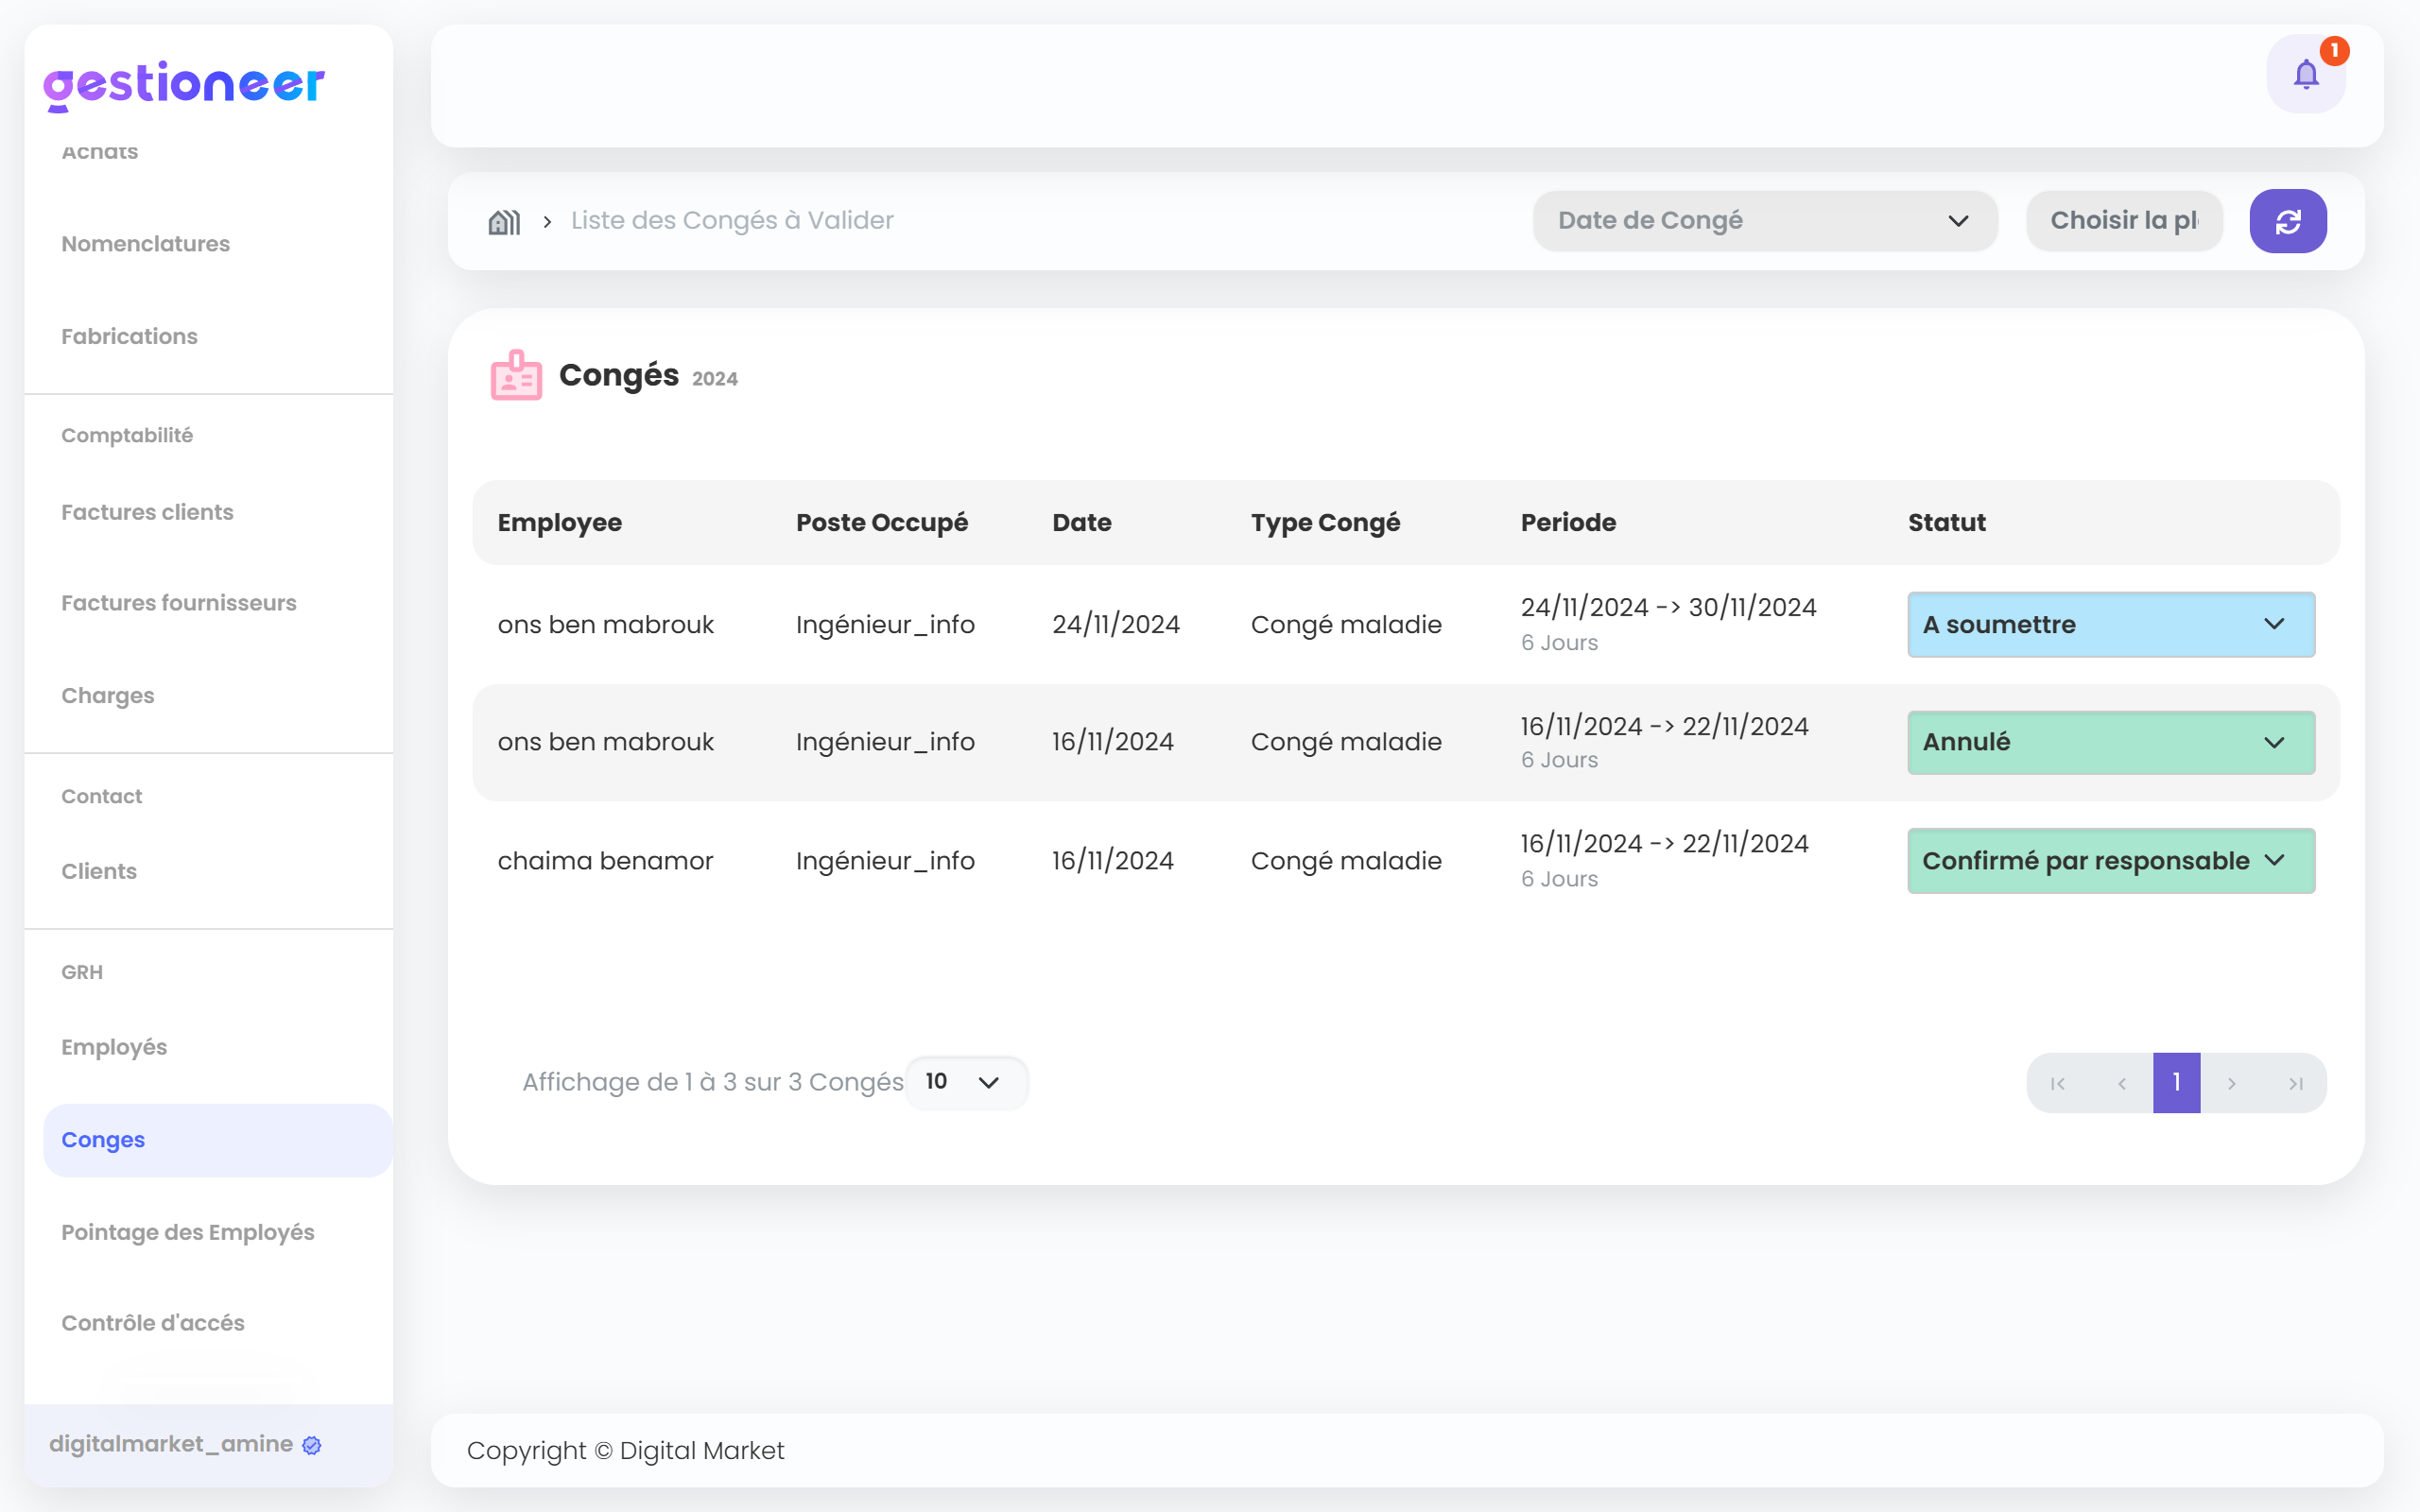The width and height of the screenshot is (2420, 1512).
Task: Click the refresh/reset icon button
Action: (x=2290, y=221)
